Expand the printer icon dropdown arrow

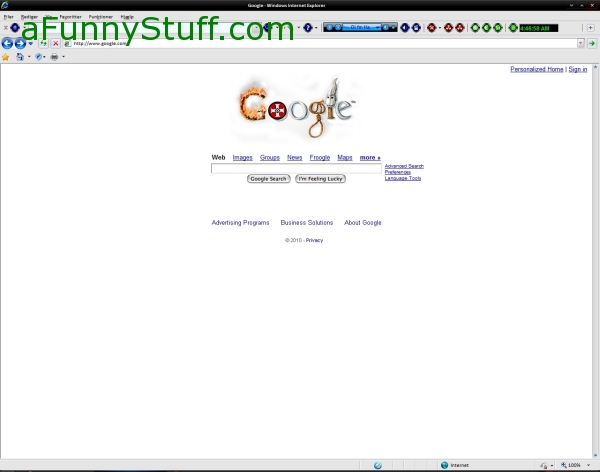pyautogui.click(x=64, y=57)
